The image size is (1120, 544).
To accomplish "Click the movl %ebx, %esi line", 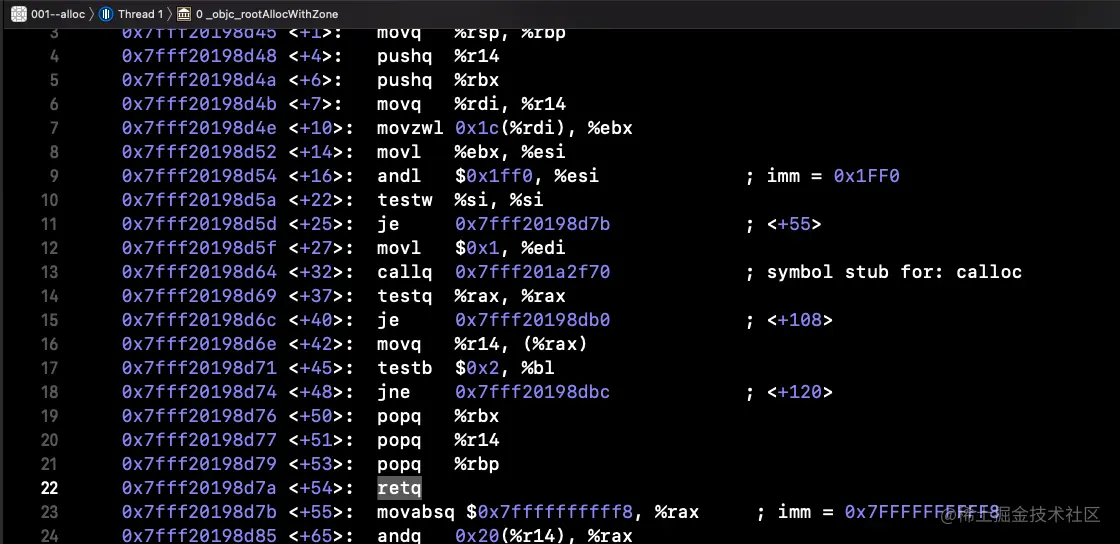I will point(471,152).
